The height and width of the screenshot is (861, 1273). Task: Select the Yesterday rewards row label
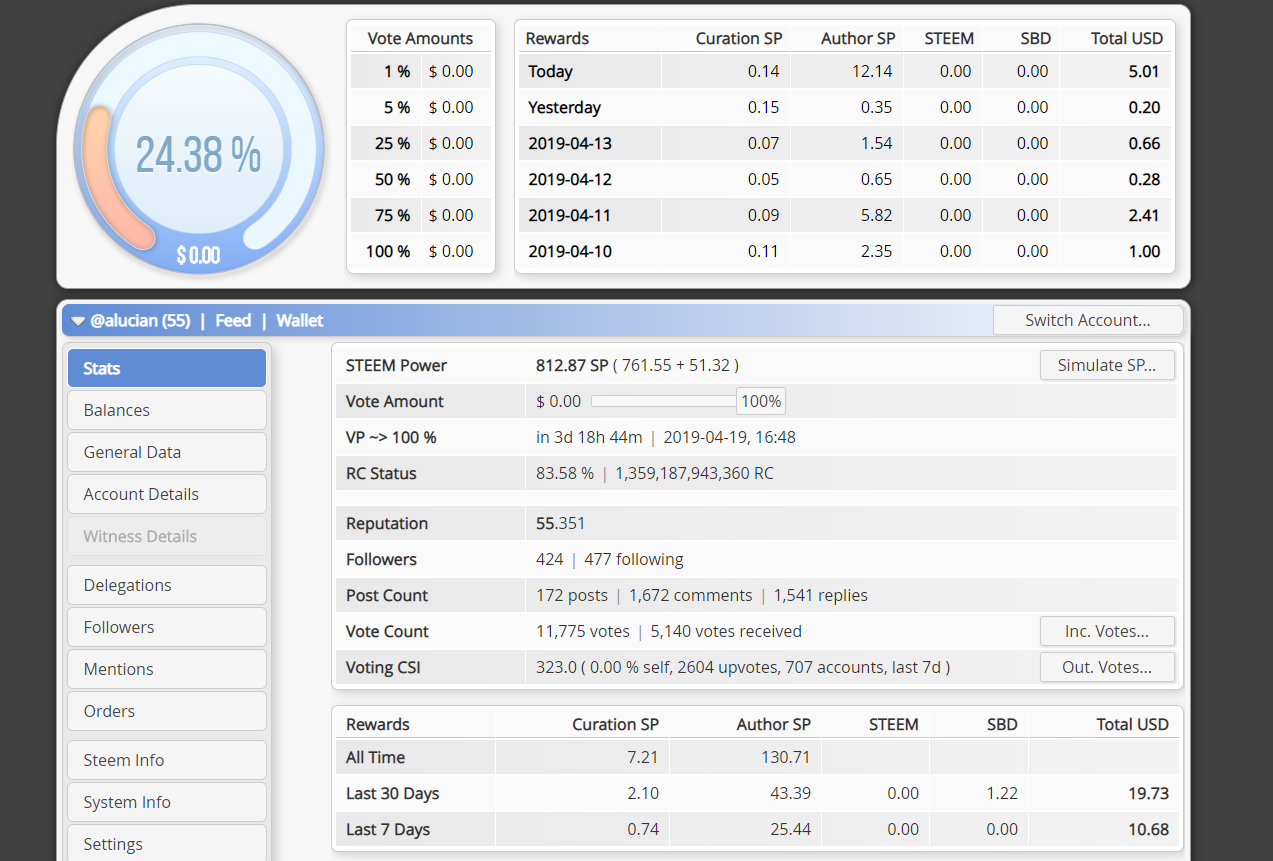[564, 107]
